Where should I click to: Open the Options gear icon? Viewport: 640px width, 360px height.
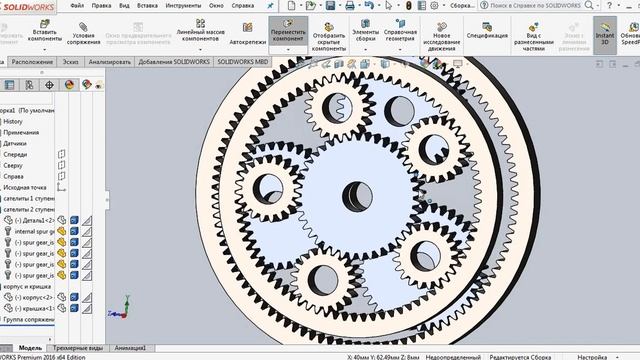coord(434,6)
